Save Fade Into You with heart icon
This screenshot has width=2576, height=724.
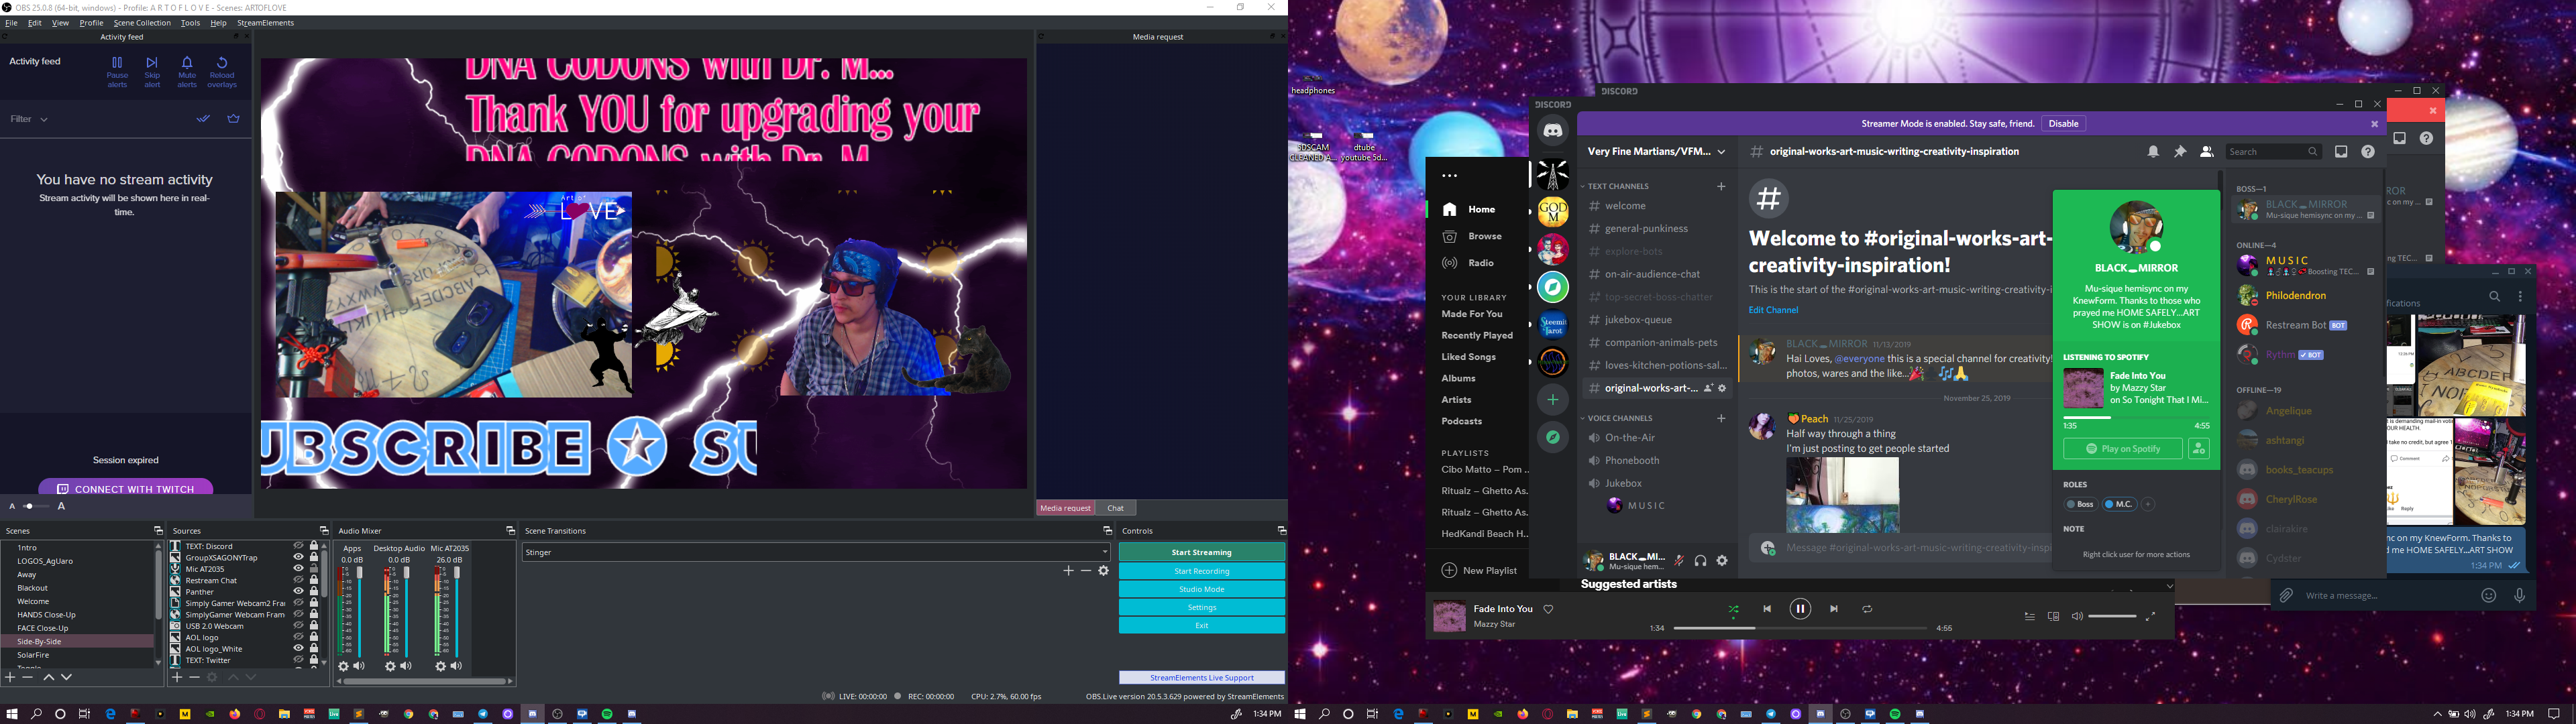tap(1548, 609)
